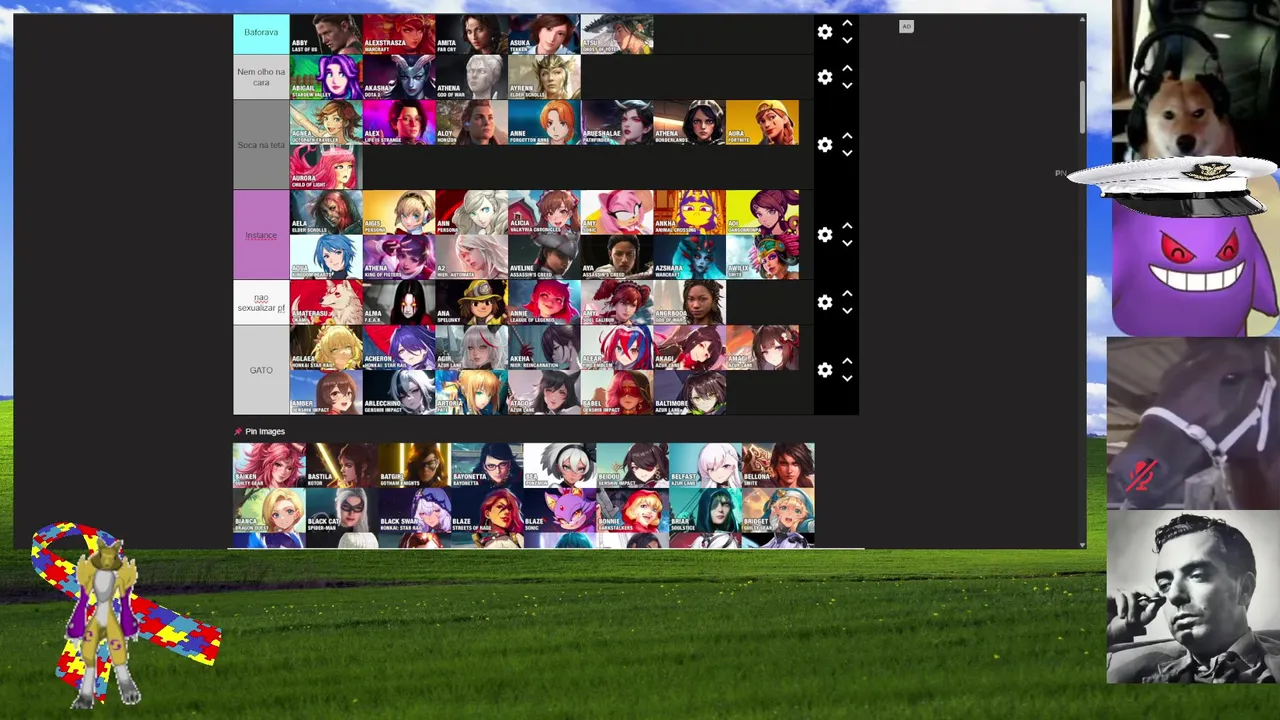Click the GATO tier label
Screen dimensions: 1280x720
(x=261, y=370)
